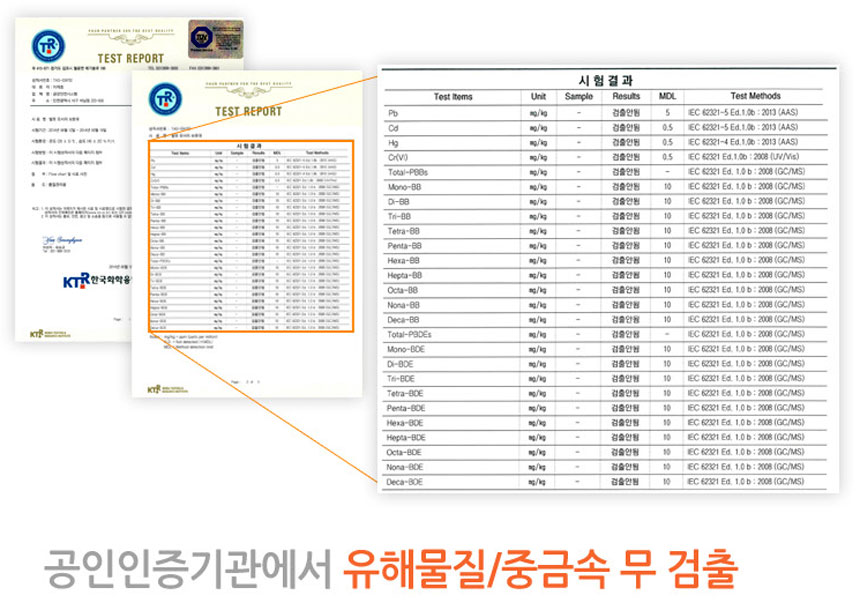This screenshot has width=860, height=610.
Task: Click the holographic seal on the back report
Action: click(216, 39)
